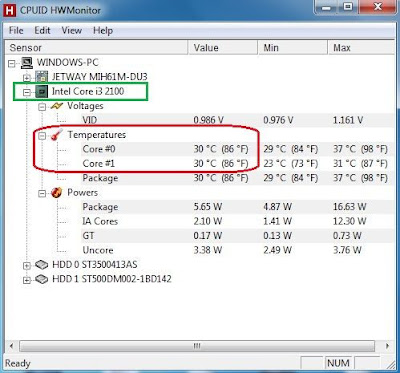
Task: Select the GT power row label
Action: click(88, 236)
